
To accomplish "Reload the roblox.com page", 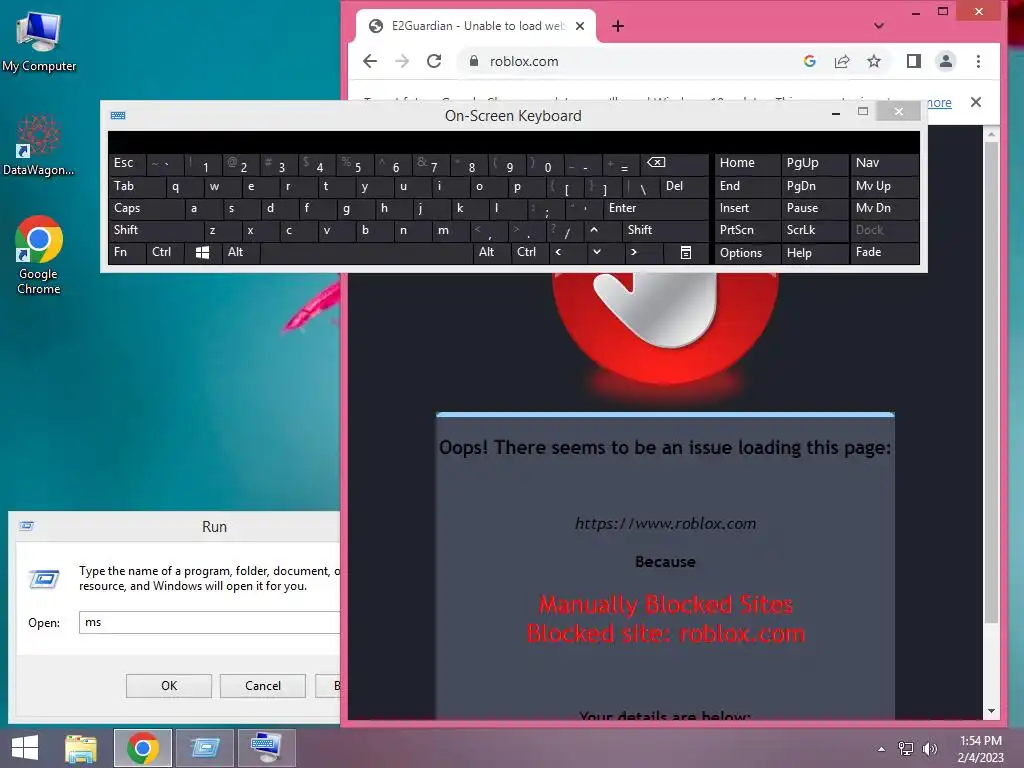I will (x=434, y=61).
